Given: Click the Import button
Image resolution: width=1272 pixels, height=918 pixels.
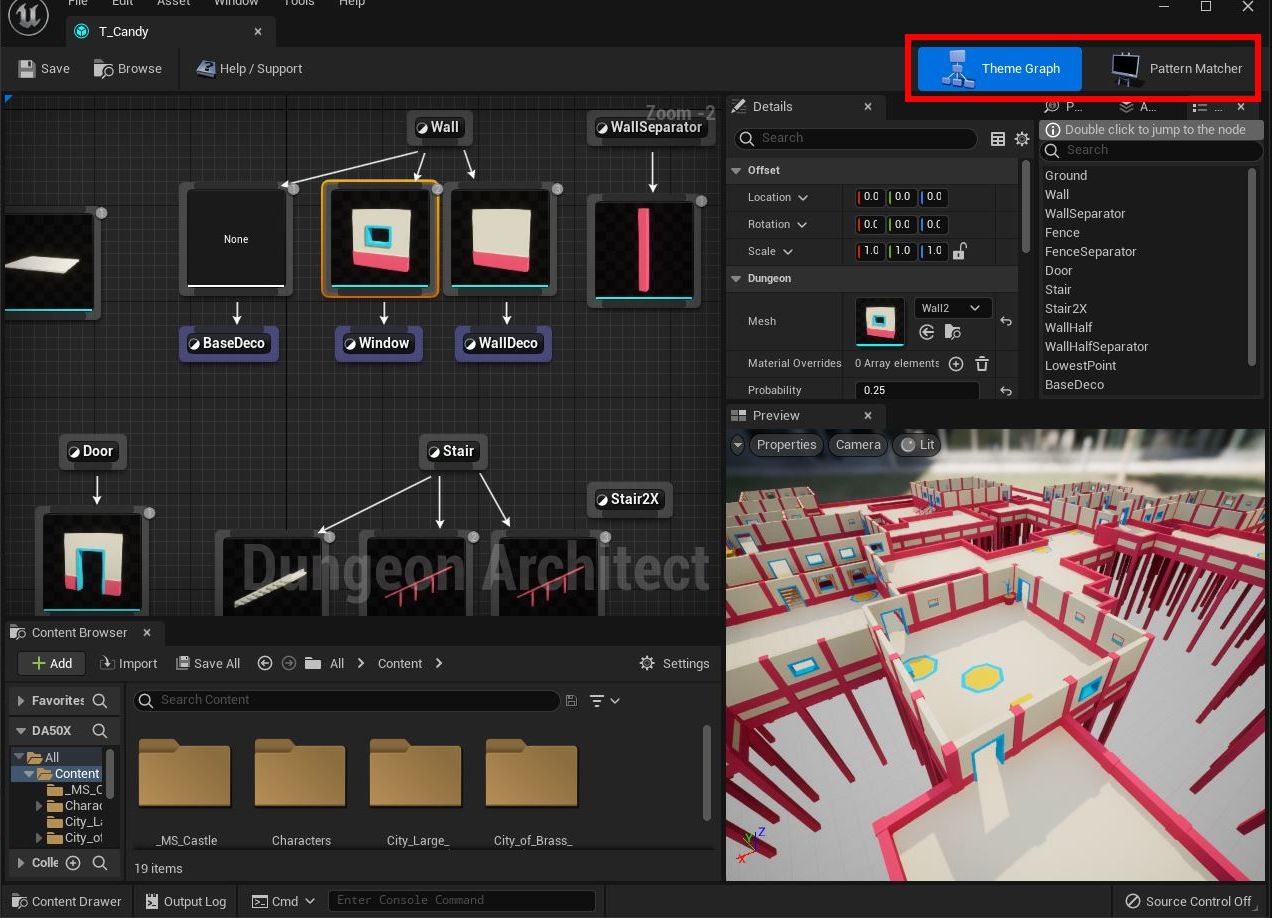Looking at the screenshot, I should click(x=128, y=663).
